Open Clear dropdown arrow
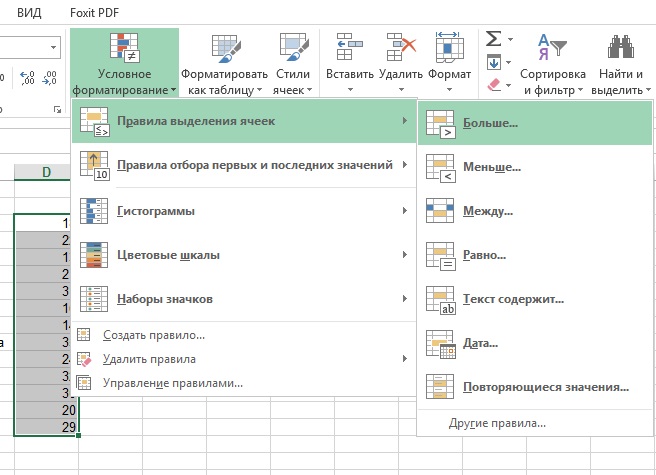This screenshot has height=475, width=656. pyautogui.click(x=509, y=85)
